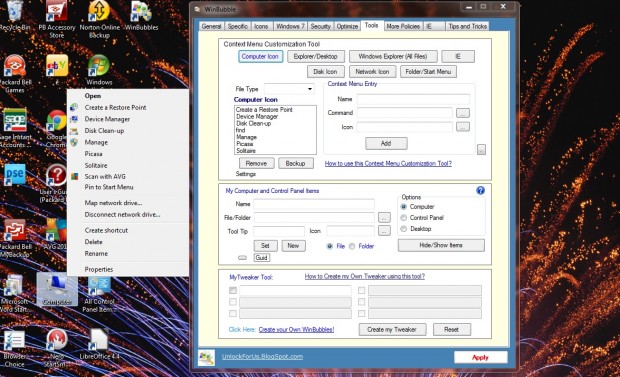Launch Nero StartSmart from the desktop
620x377 pixels.
point(57,348)
